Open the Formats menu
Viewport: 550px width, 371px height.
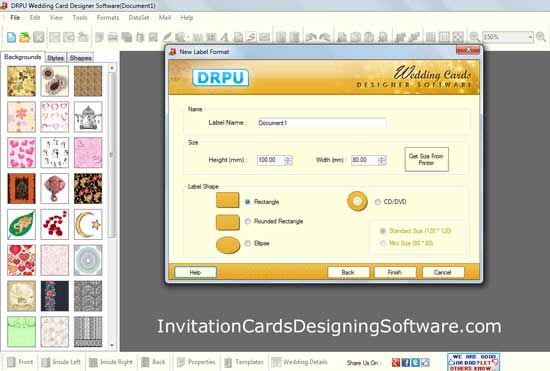tap(108, 18)
